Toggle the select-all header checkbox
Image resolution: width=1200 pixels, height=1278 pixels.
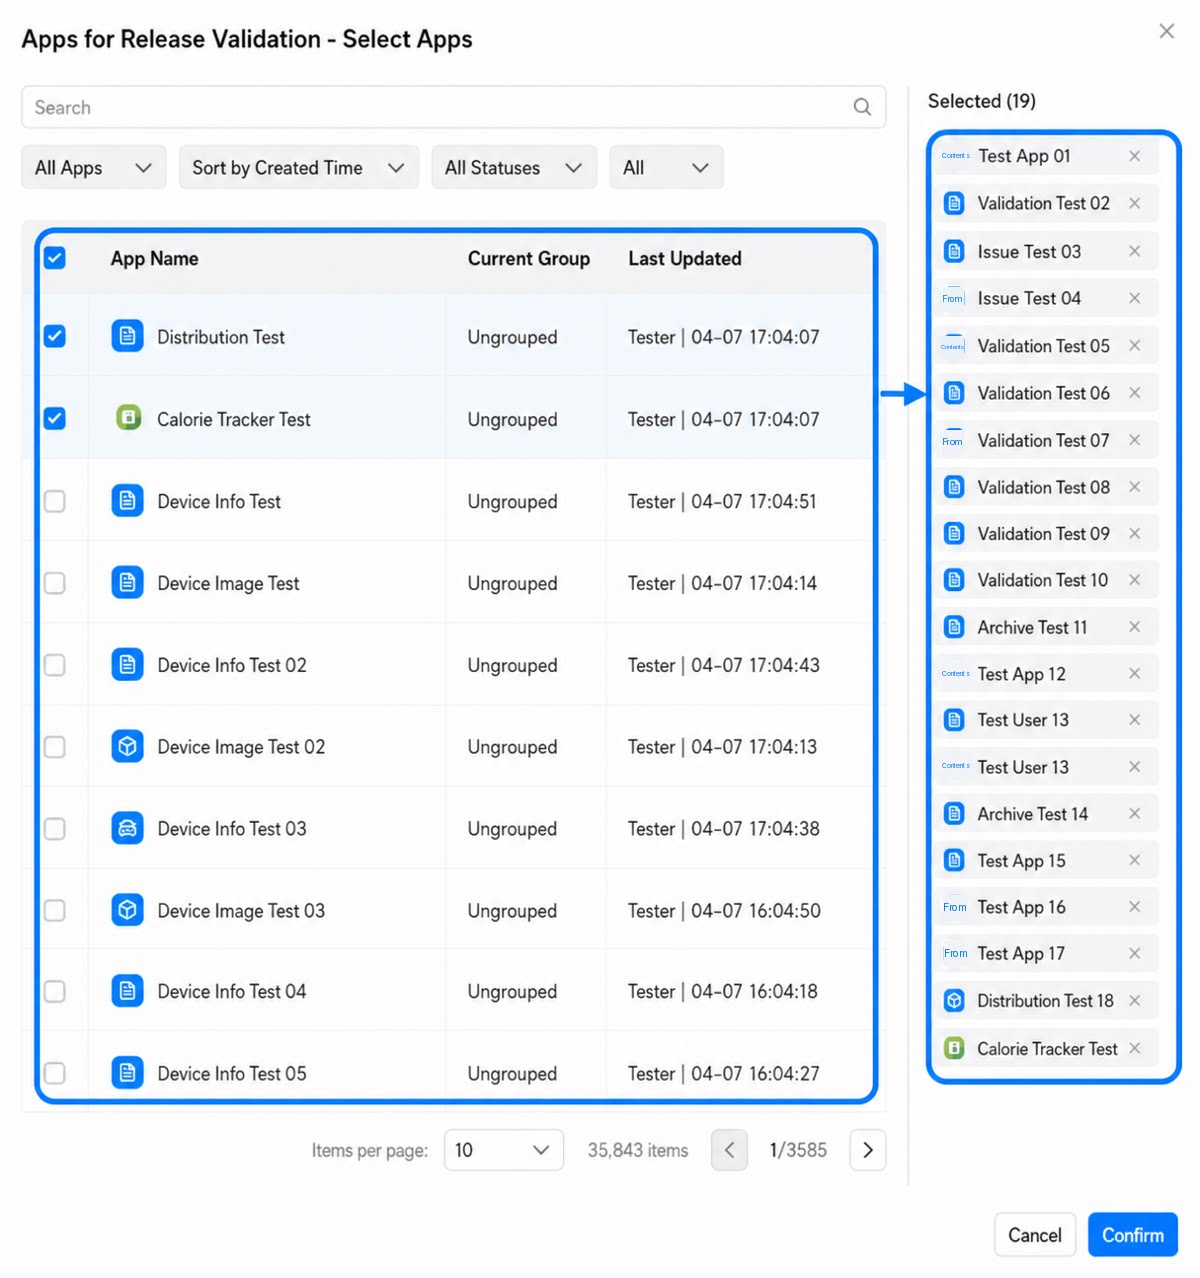click(55, 258)
